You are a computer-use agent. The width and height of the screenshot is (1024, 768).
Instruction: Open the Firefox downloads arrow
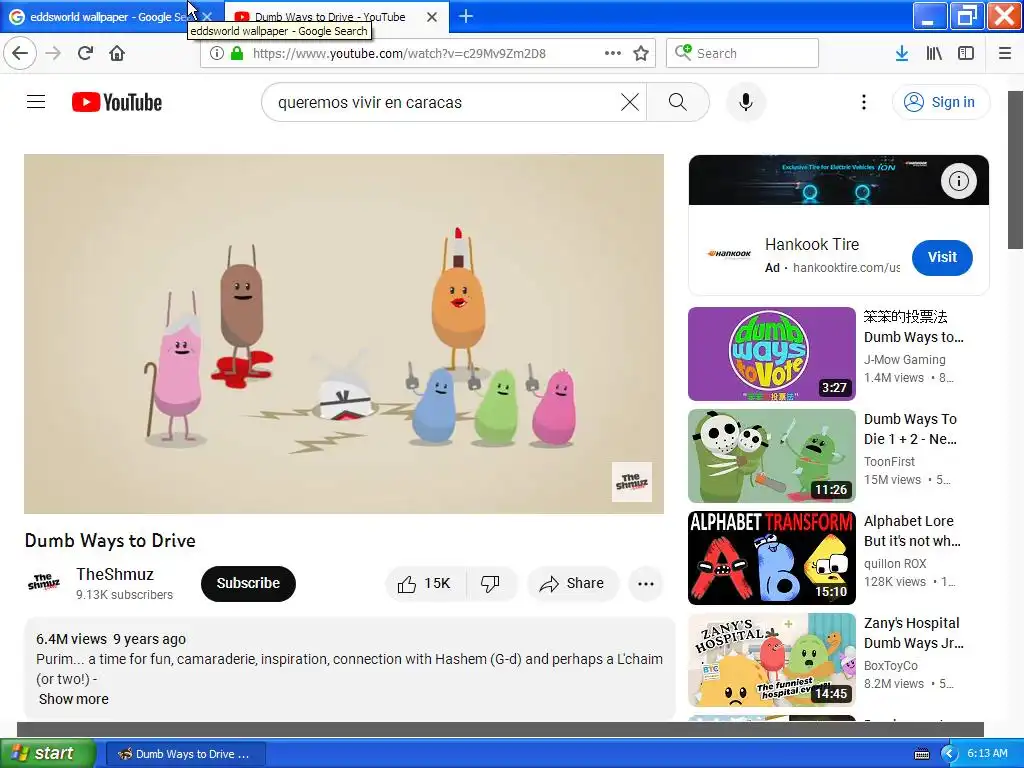pyautogui.click(x=902, y=53)
